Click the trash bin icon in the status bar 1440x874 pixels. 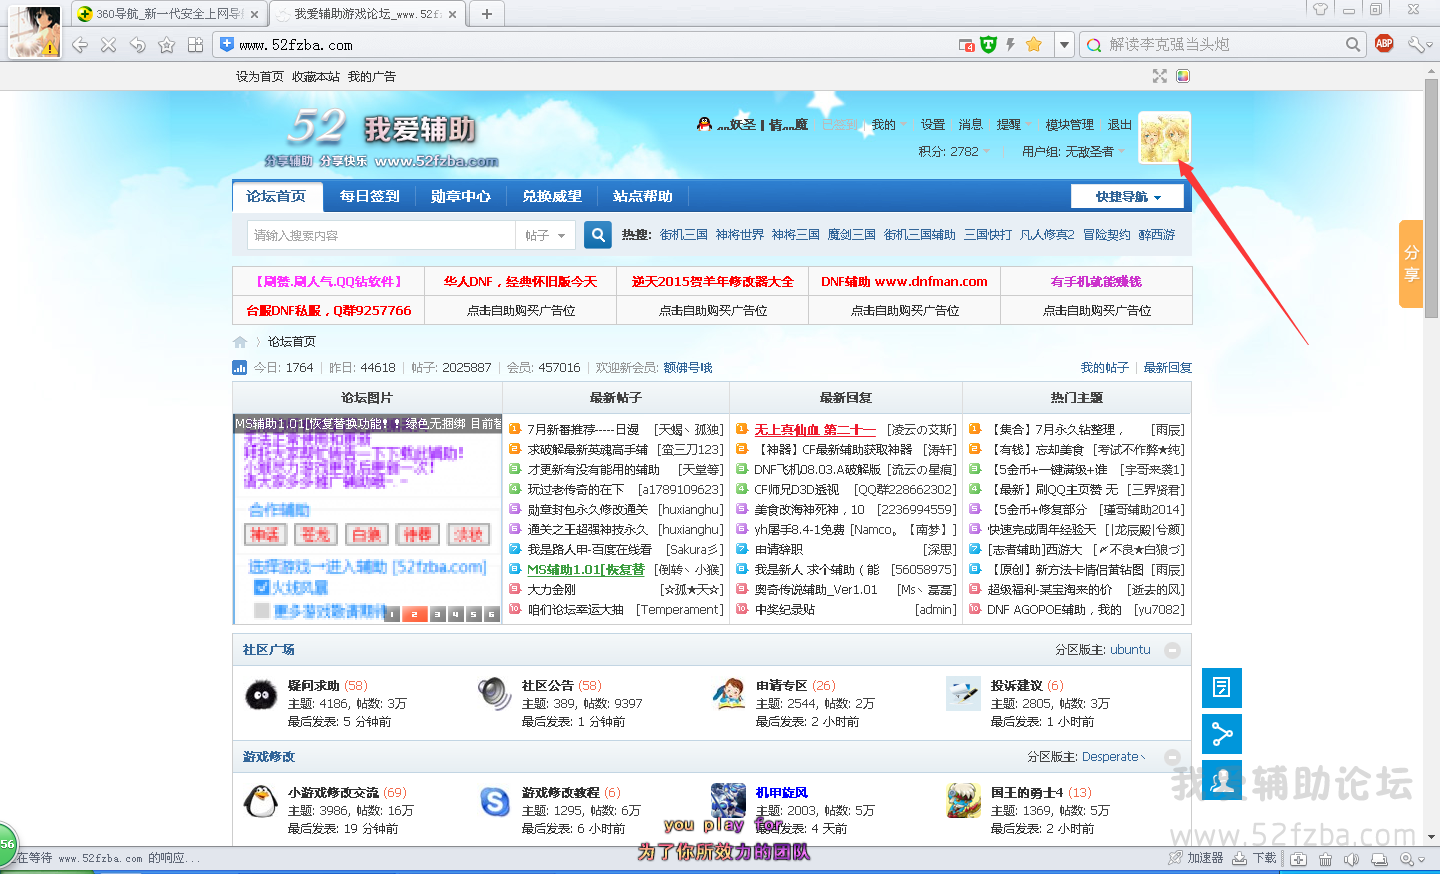pyautogui.click(x=1325, y=859)
